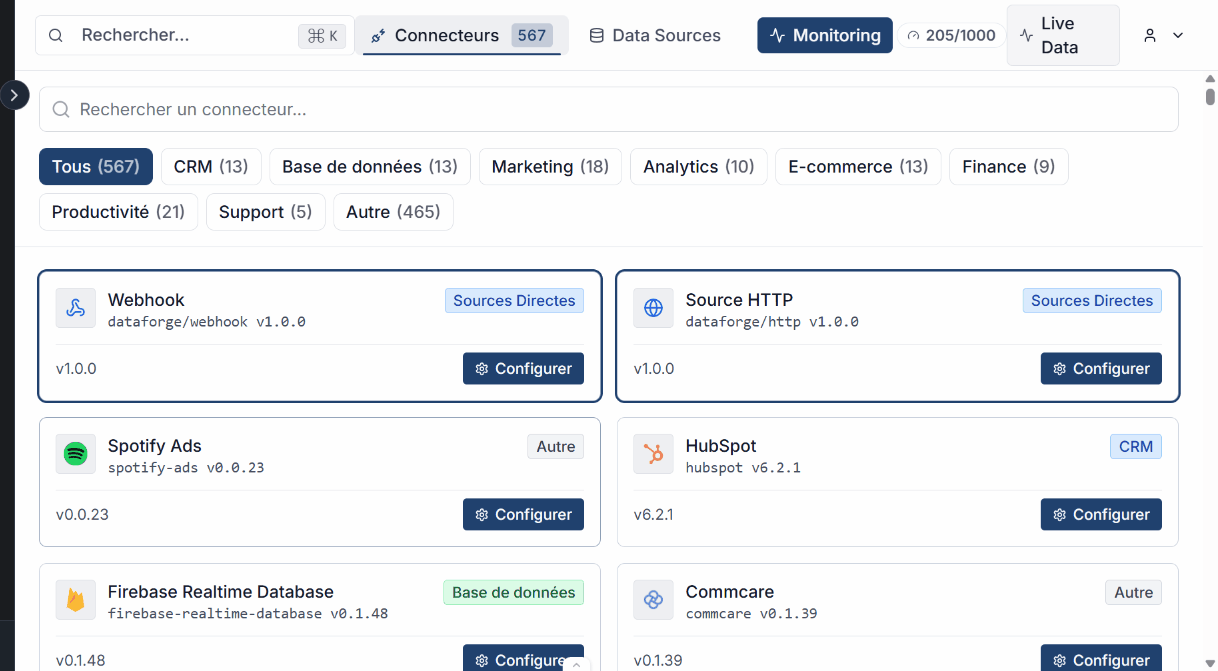Switch to the Data Sources tab
The width and height of the screenshot is (1218, 671).
655,34
